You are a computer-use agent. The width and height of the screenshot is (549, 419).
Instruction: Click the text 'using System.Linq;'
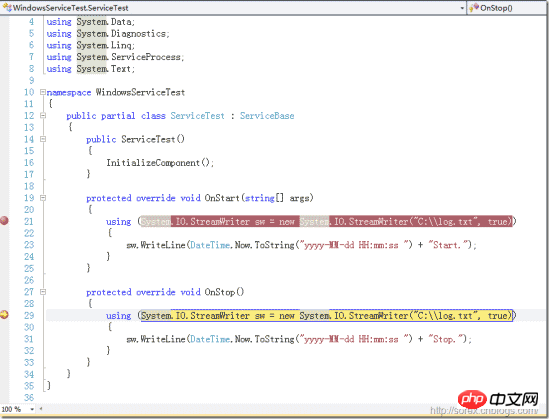click(x=90, y=45)
